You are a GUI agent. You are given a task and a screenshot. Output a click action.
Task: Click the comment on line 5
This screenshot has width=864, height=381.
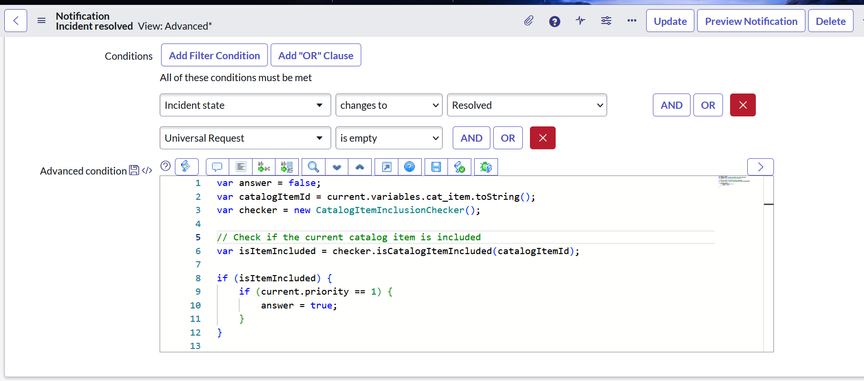[349, 237]
